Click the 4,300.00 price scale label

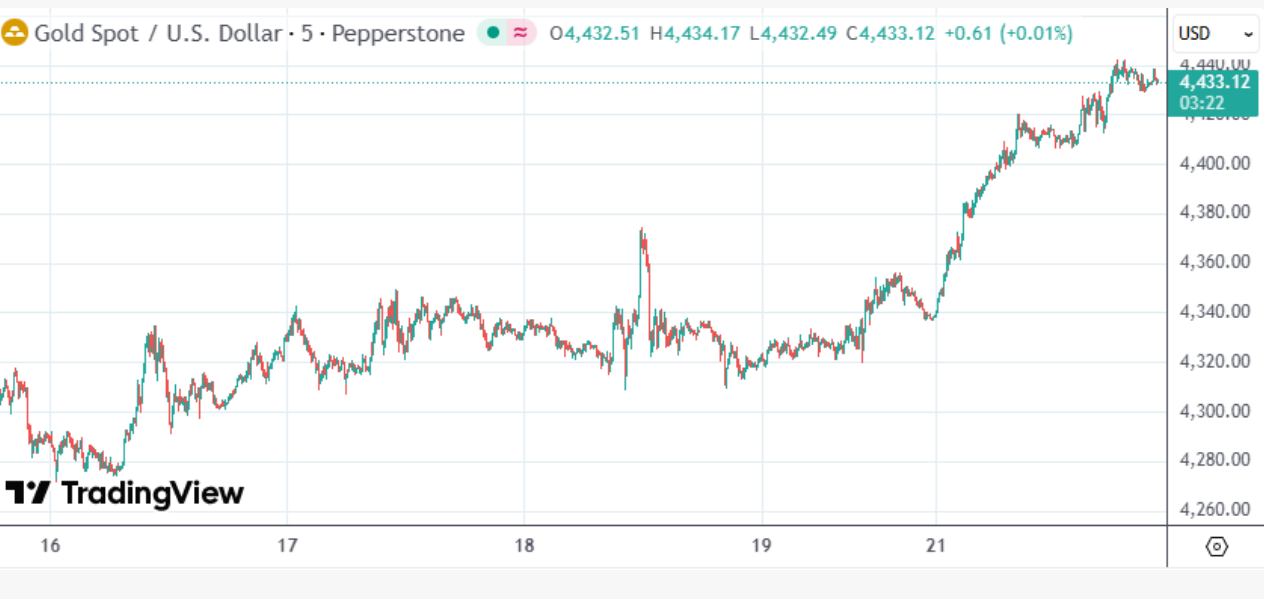click(1215, 411)
